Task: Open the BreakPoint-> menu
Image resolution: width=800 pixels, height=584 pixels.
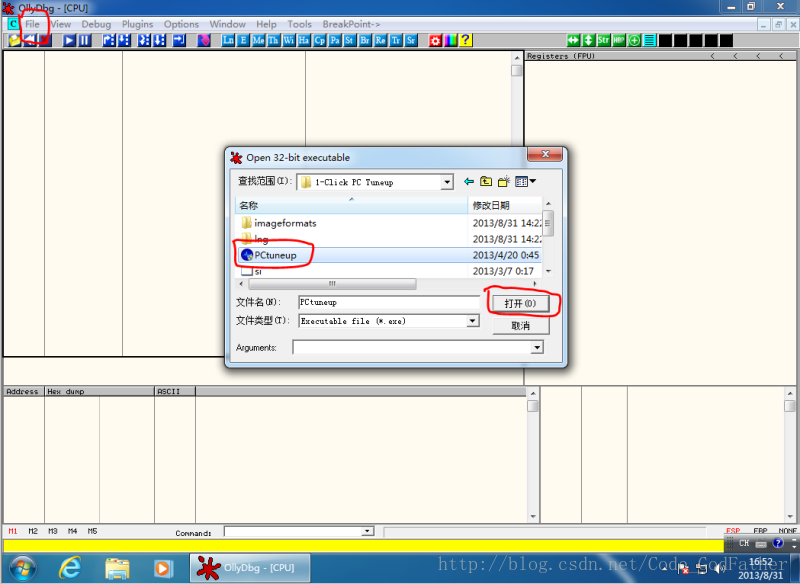Action: tap(351, 24)
